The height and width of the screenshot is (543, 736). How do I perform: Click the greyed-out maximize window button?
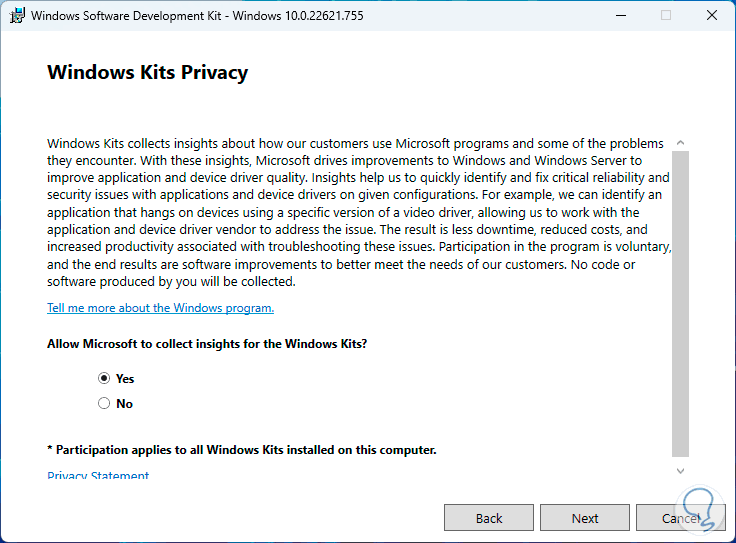(x=666, y=15)
